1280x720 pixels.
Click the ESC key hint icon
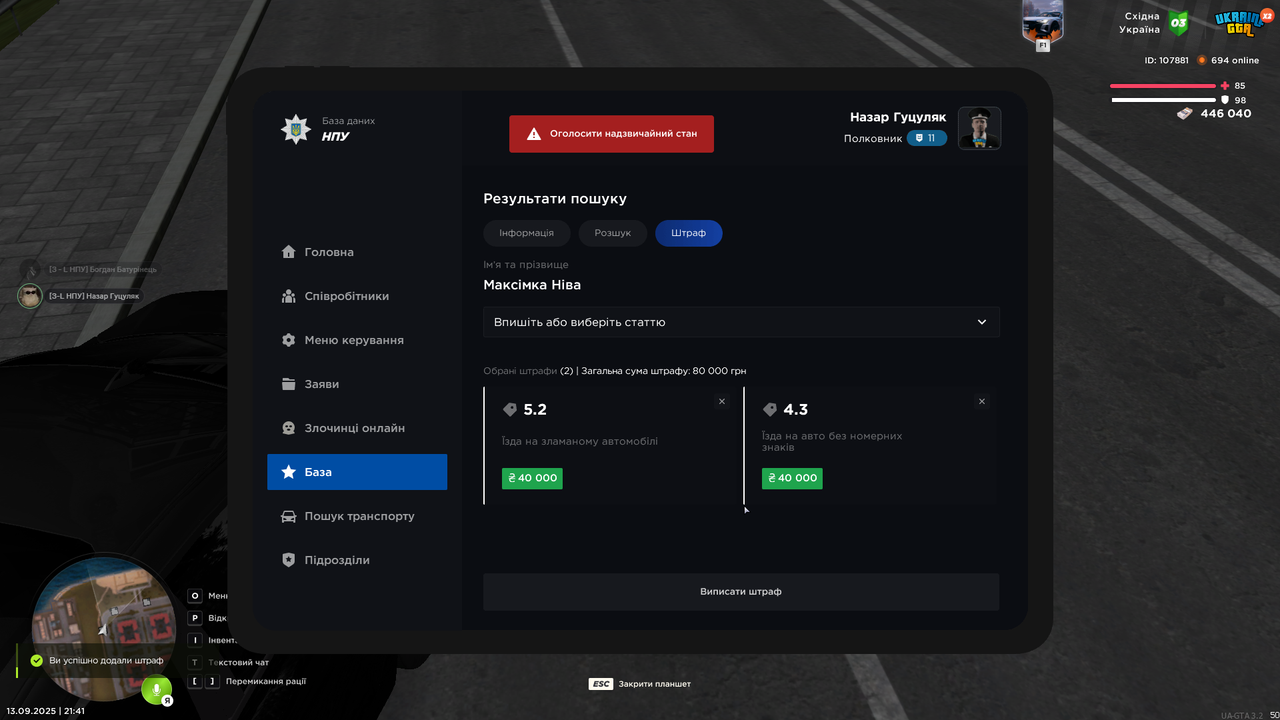(x=601, y=684)
